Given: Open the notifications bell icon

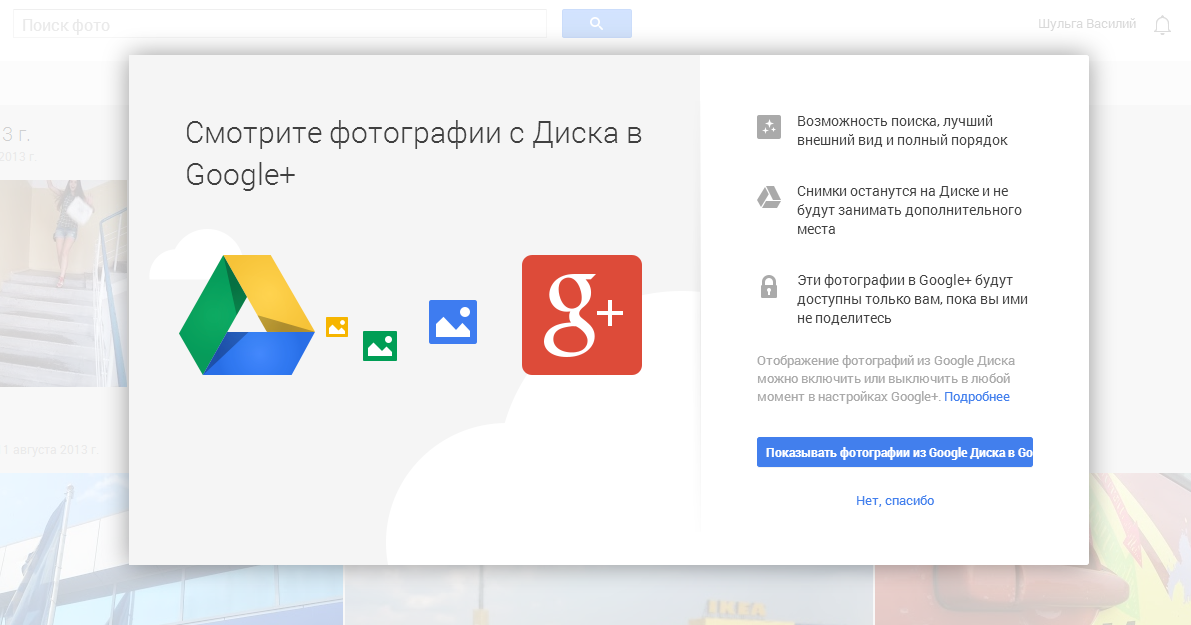Looking at the screenshot, I should click(1162, 25).
